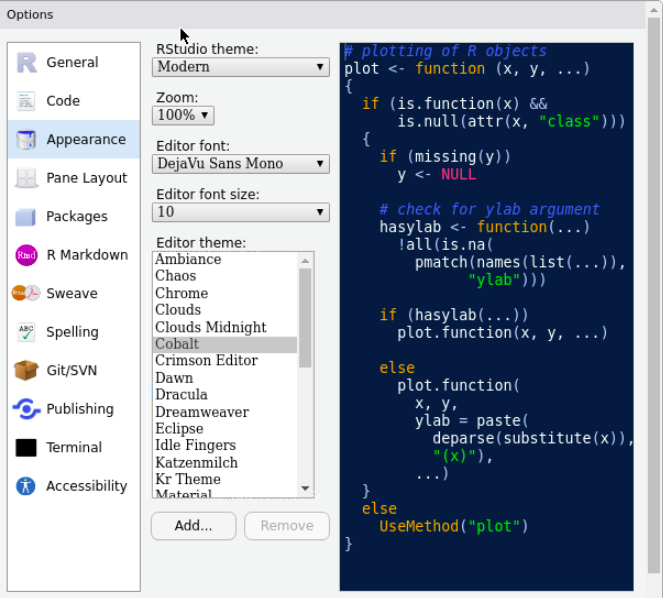
Task: Open the RStudio theme dropdown
Action: (240, 67)
